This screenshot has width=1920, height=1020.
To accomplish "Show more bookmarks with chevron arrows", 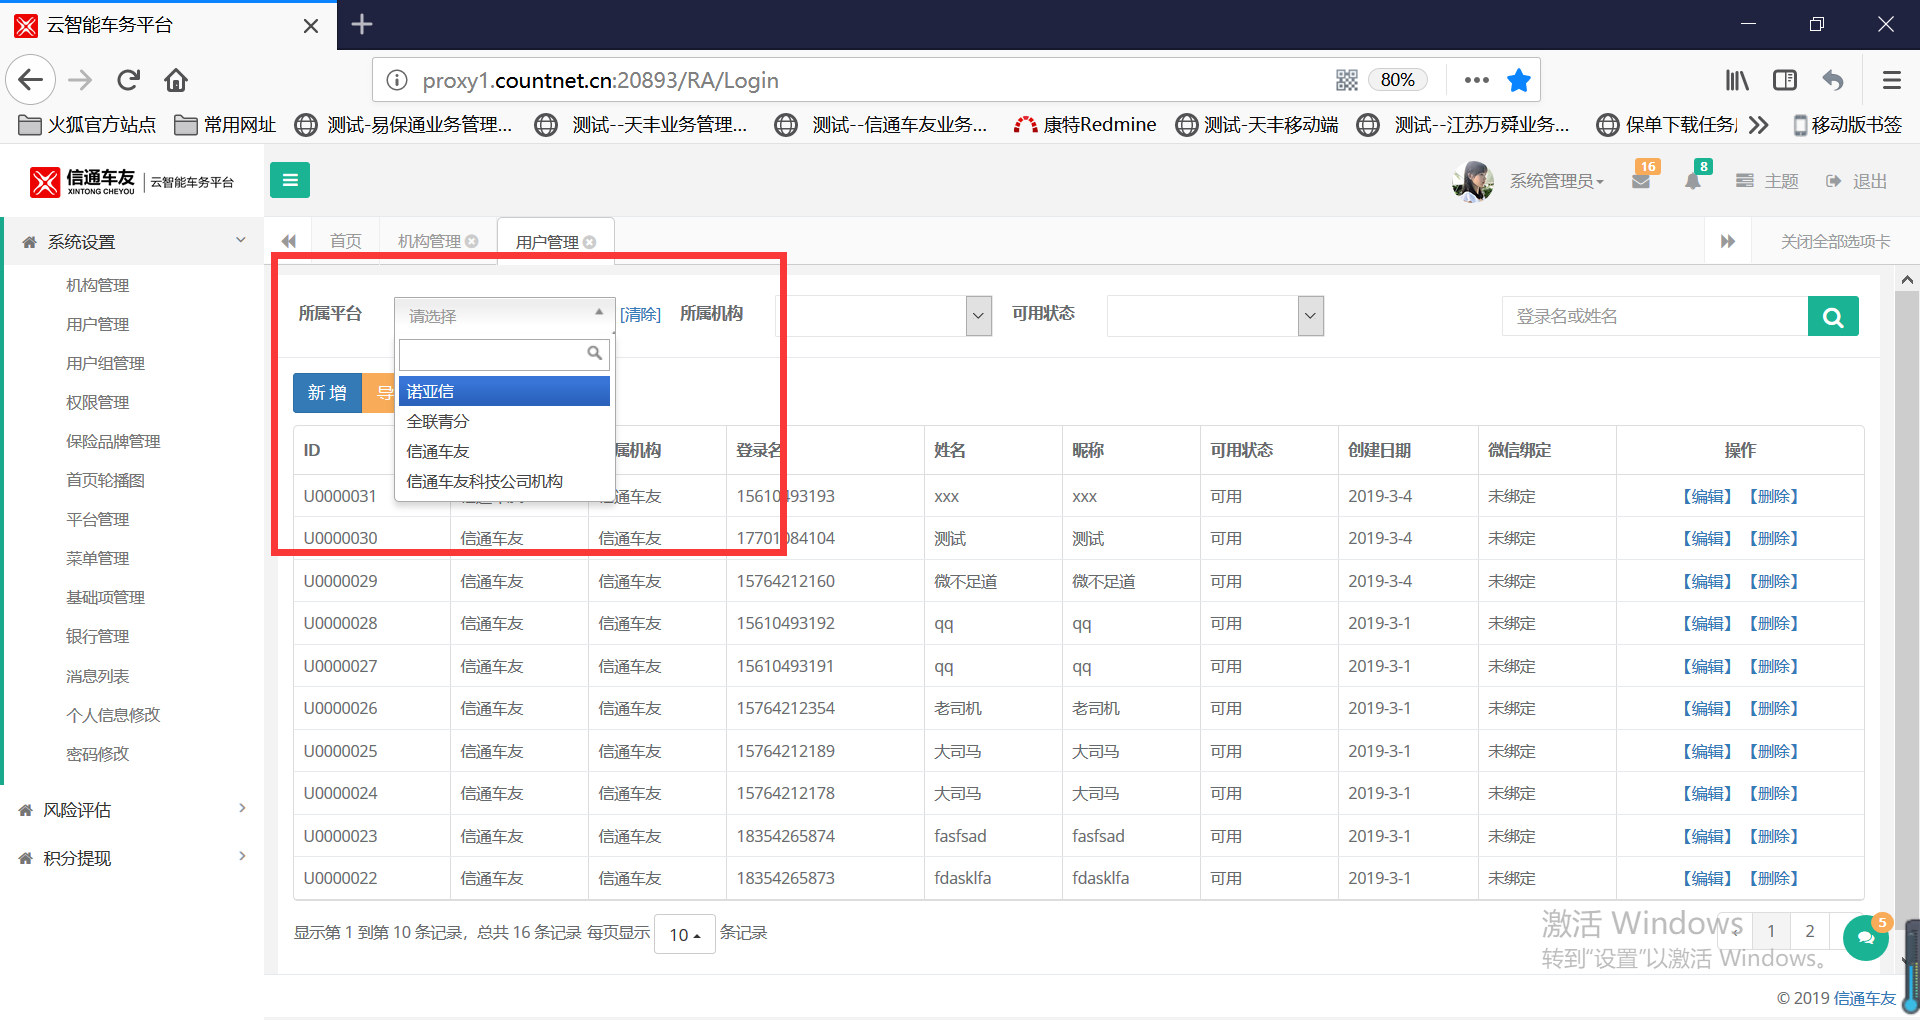I will click(1759, 124).
